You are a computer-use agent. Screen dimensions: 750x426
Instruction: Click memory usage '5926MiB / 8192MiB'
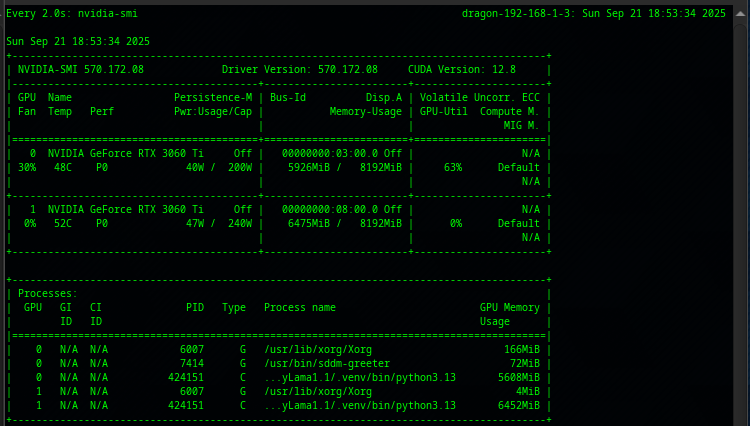pos(345,167)
